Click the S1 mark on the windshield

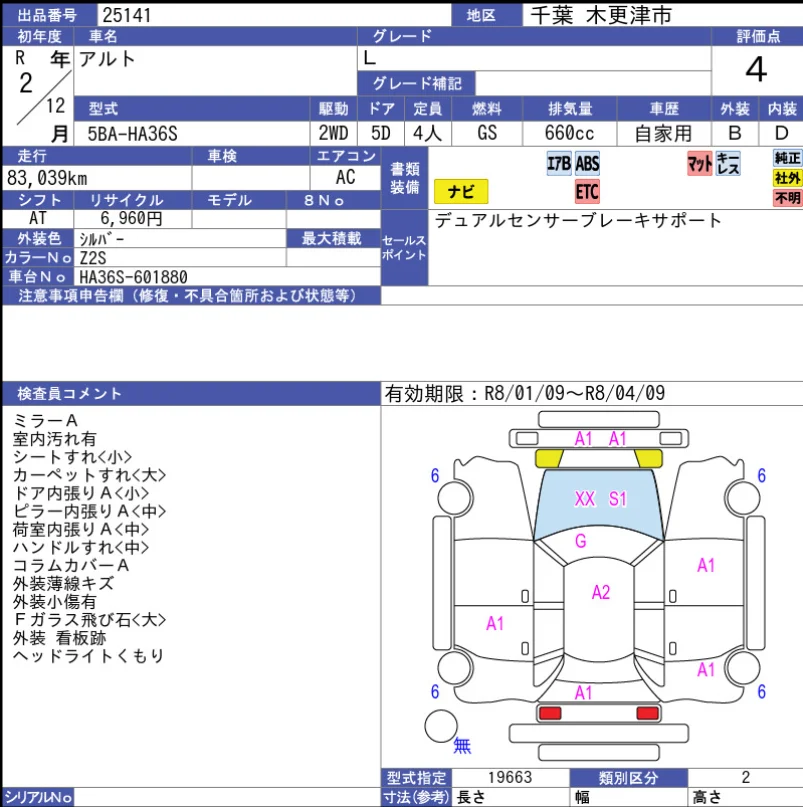(618, 499)
